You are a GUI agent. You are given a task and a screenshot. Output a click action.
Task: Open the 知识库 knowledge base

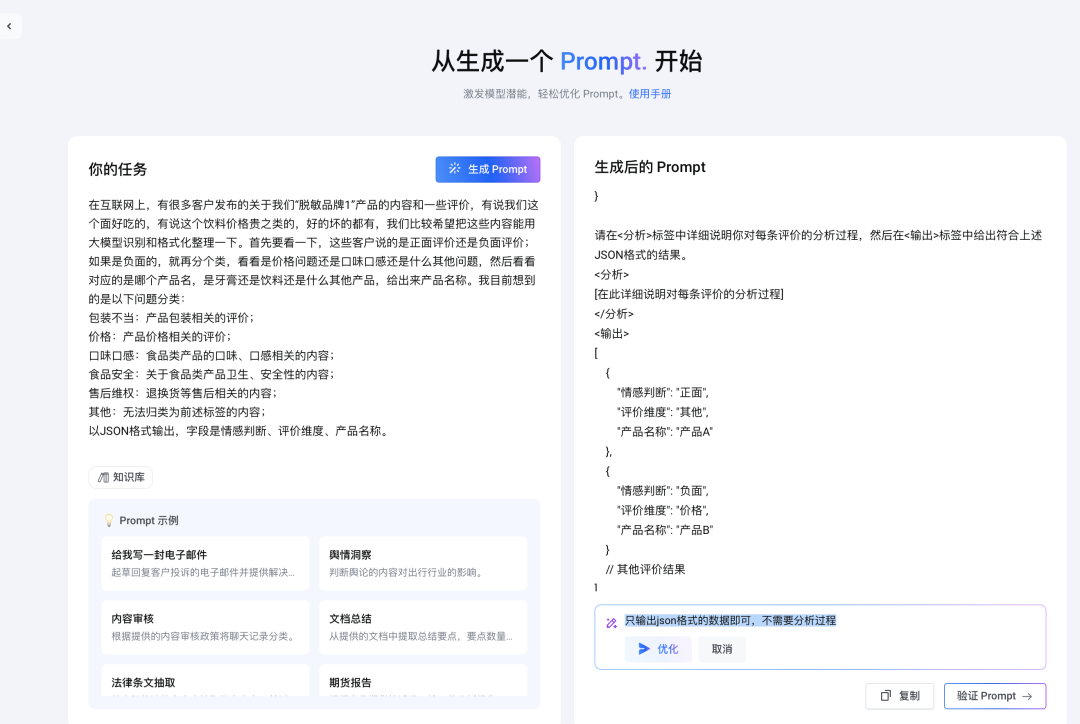point(120,478)
